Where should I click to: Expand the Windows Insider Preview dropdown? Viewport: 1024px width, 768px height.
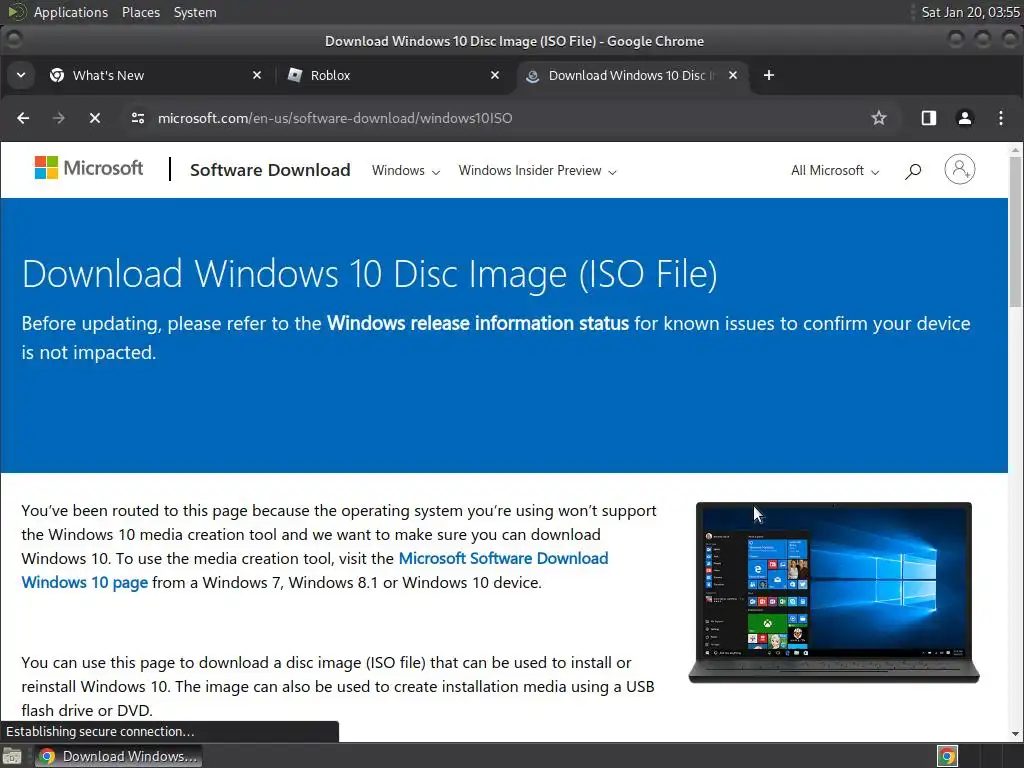point(537,171)
